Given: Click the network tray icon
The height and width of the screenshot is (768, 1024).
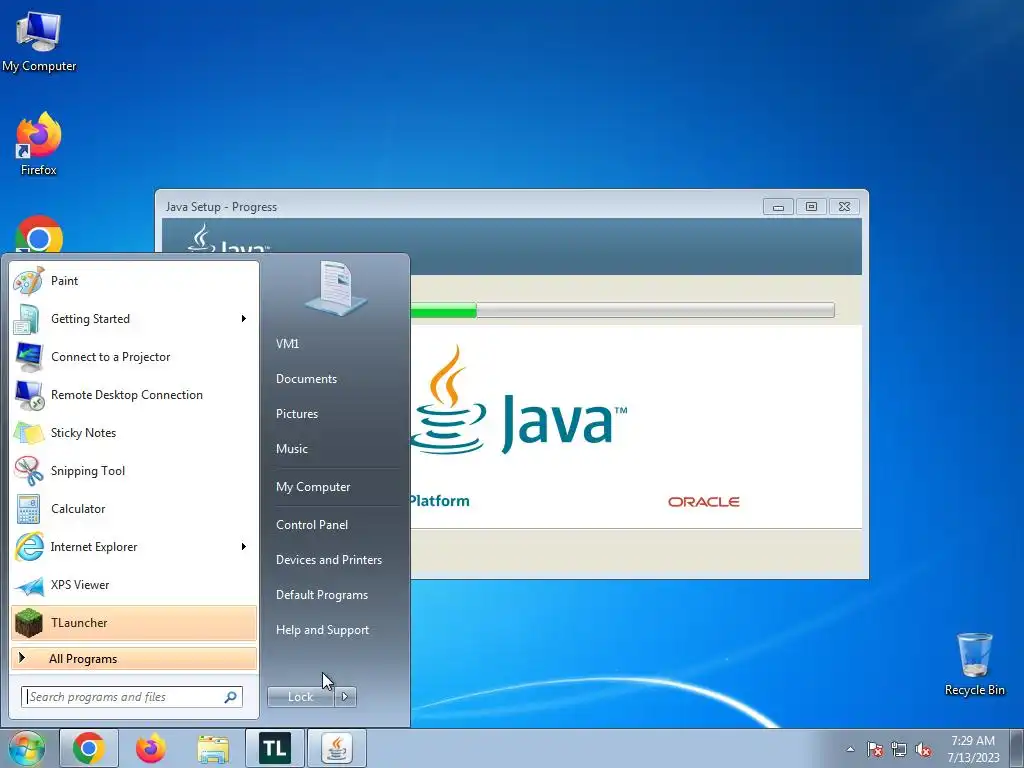Looking at the screenshot, I should (x=899, y=750).
